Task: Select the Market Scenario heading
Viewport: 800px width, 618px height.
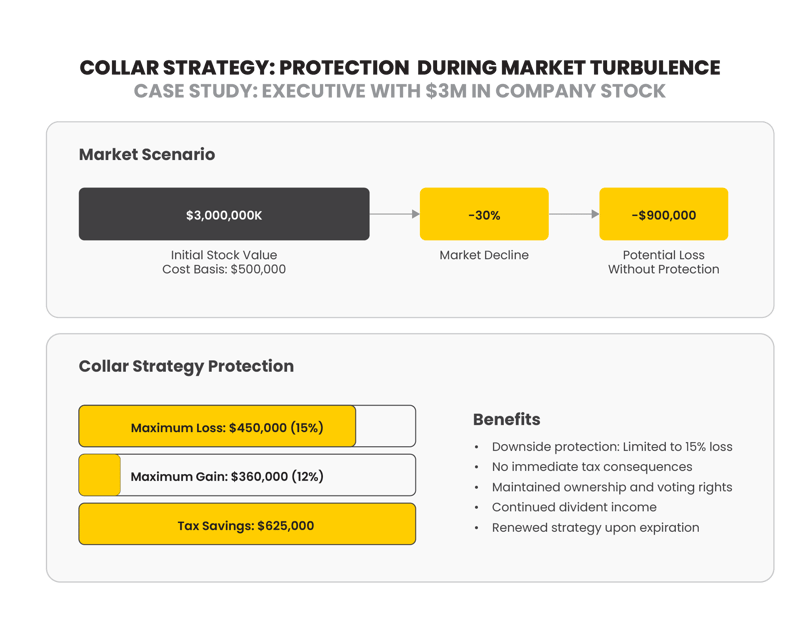Action: (x=147, y=155)
